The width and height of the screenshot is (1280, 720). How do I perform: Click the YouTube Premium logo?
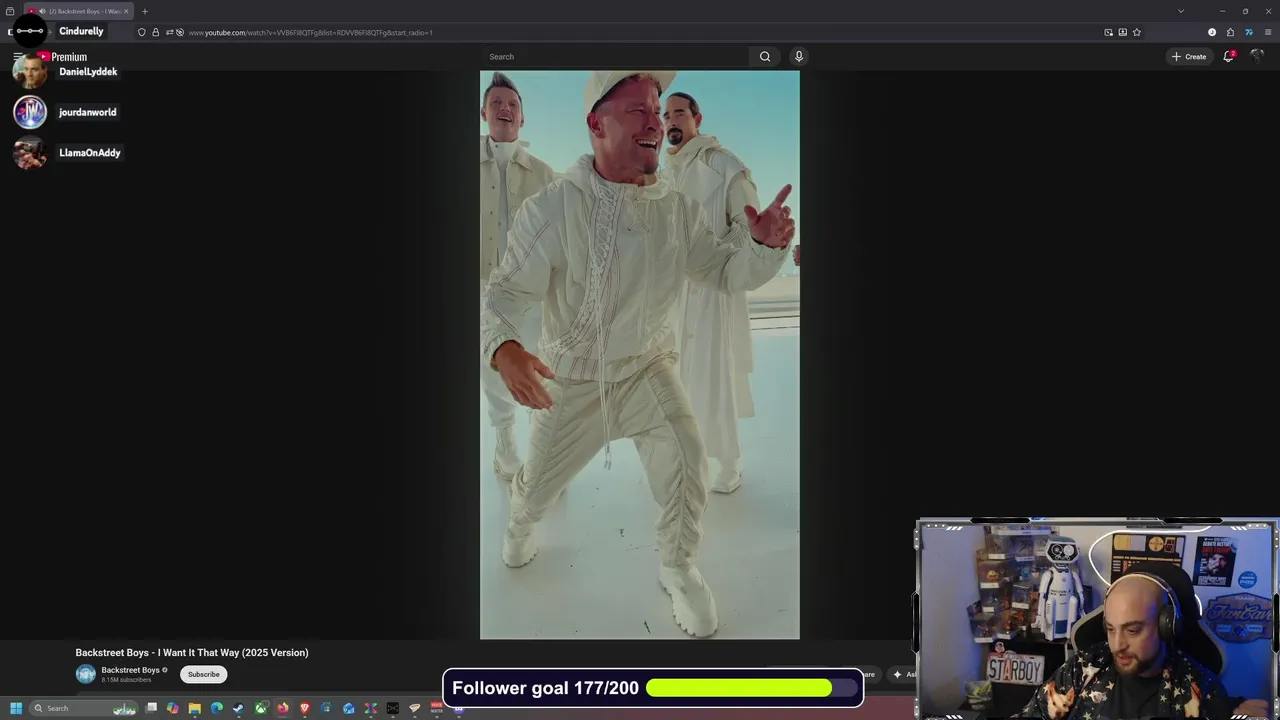click(62, 57)
